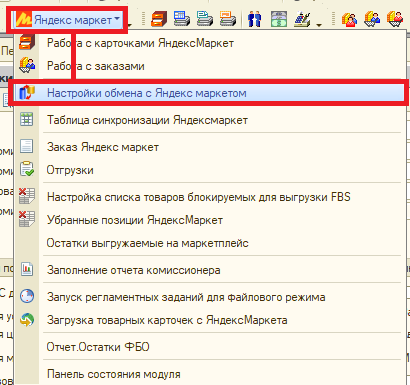The height and width of the screenshot is (385, 410).
Task: Expand the arrow right of the cash register icon
Action: pos(319,25)
